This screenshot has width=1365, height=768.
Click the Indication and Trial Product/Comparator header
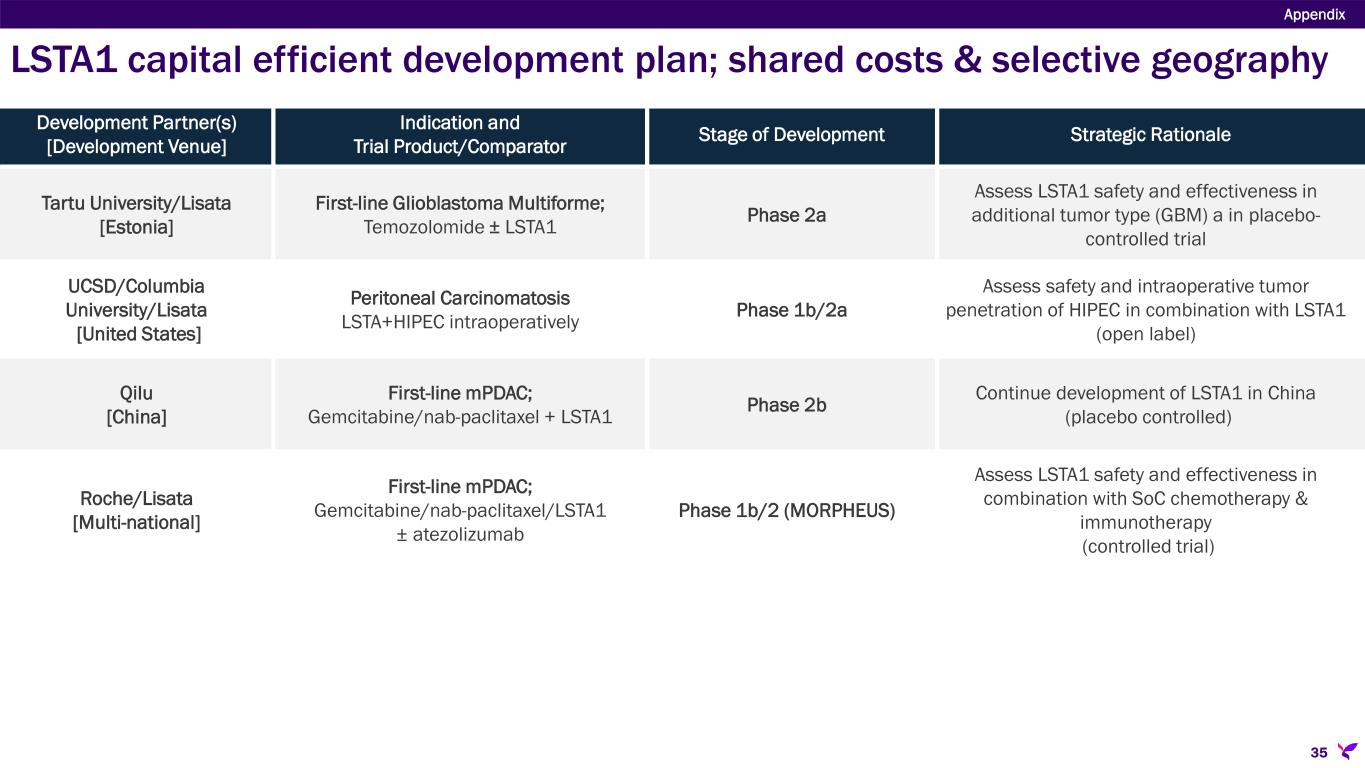[x=460, y=135]
